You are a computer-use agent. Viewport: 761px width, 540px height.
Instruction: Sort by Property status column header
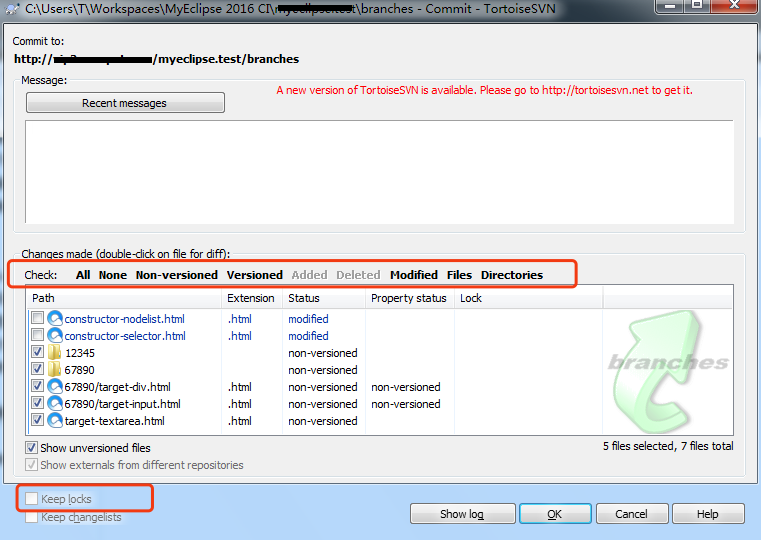click(x=410, y=298)
